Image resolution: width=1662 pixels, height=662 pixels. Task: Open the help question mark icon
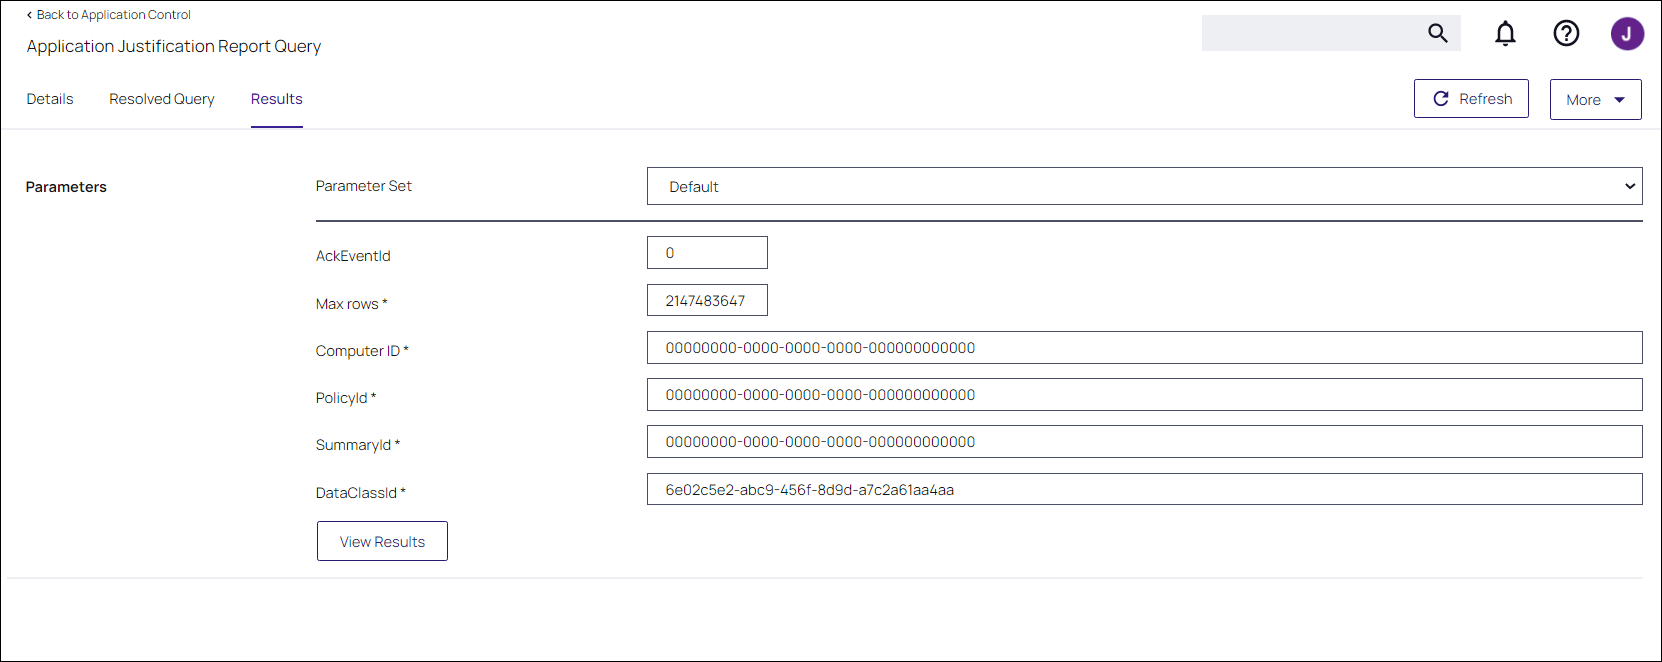pos(1566,33)
